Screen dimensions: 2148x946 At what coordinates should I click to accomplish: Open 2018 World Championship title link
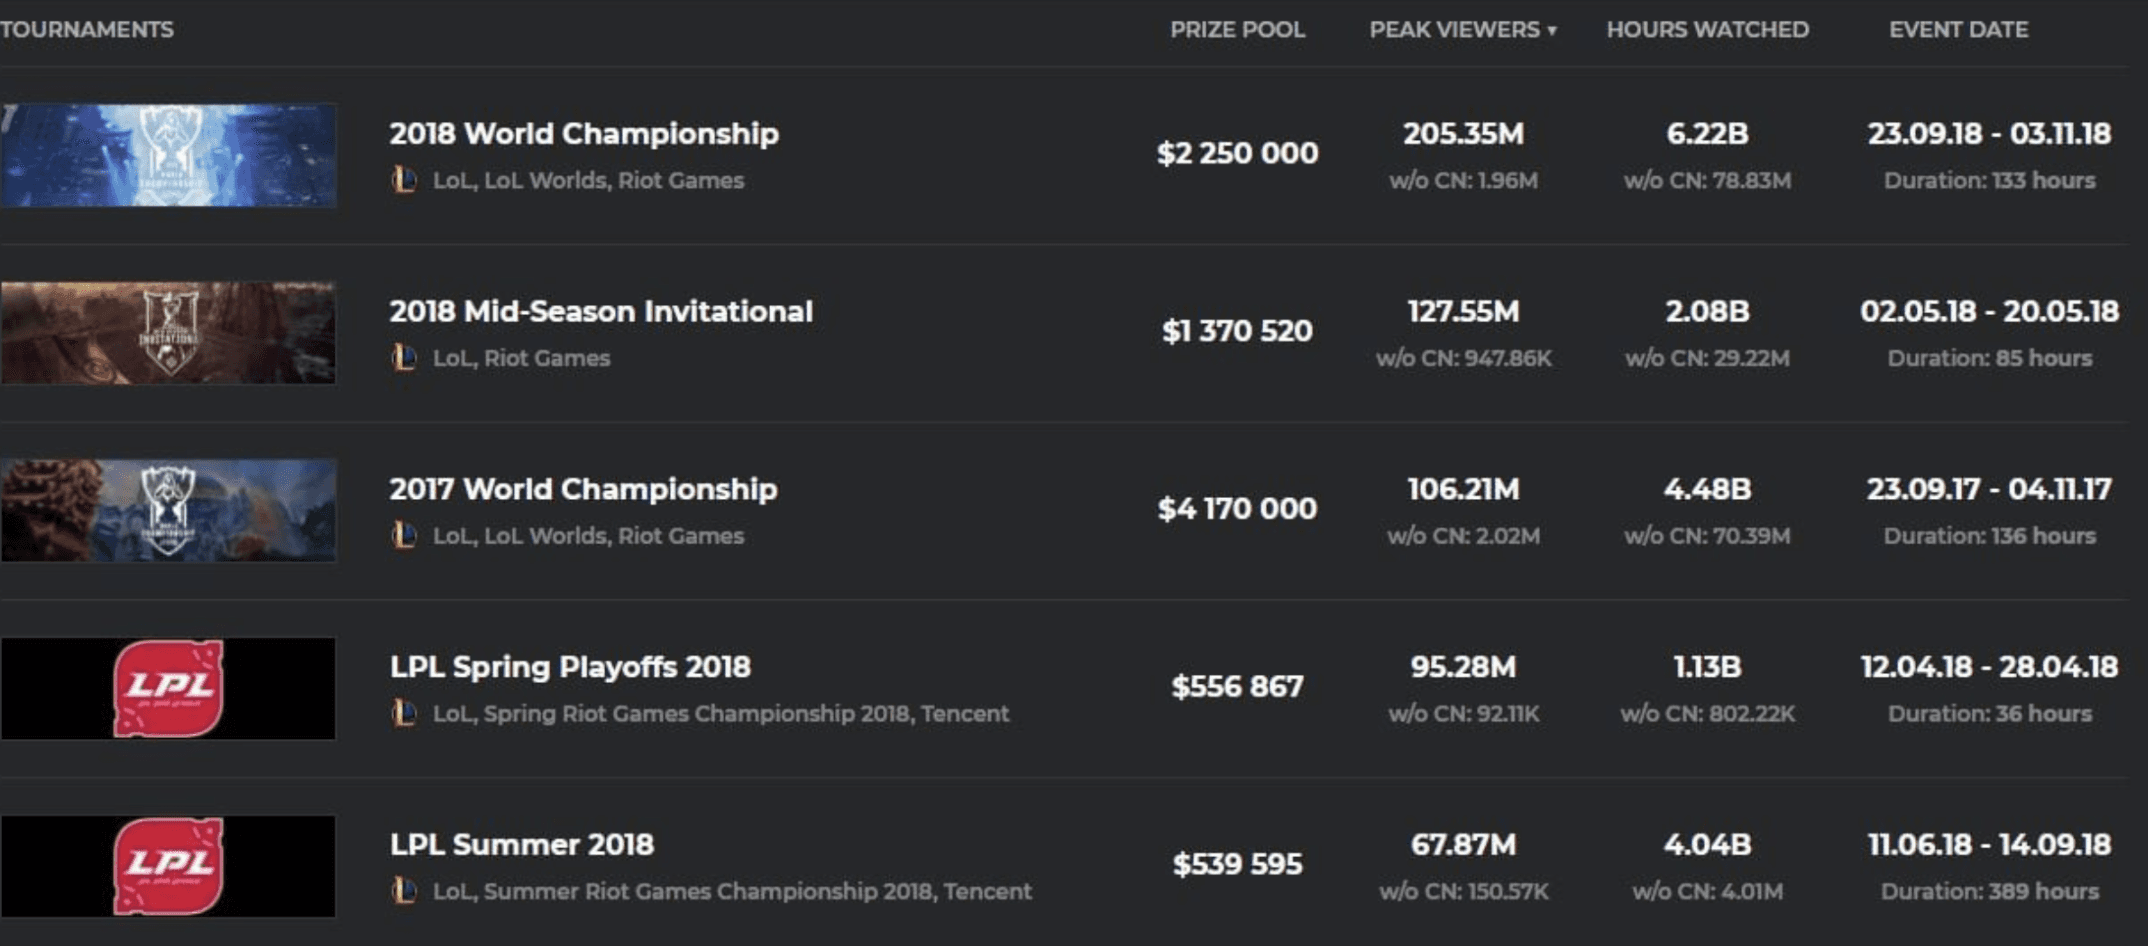[584, 134]
